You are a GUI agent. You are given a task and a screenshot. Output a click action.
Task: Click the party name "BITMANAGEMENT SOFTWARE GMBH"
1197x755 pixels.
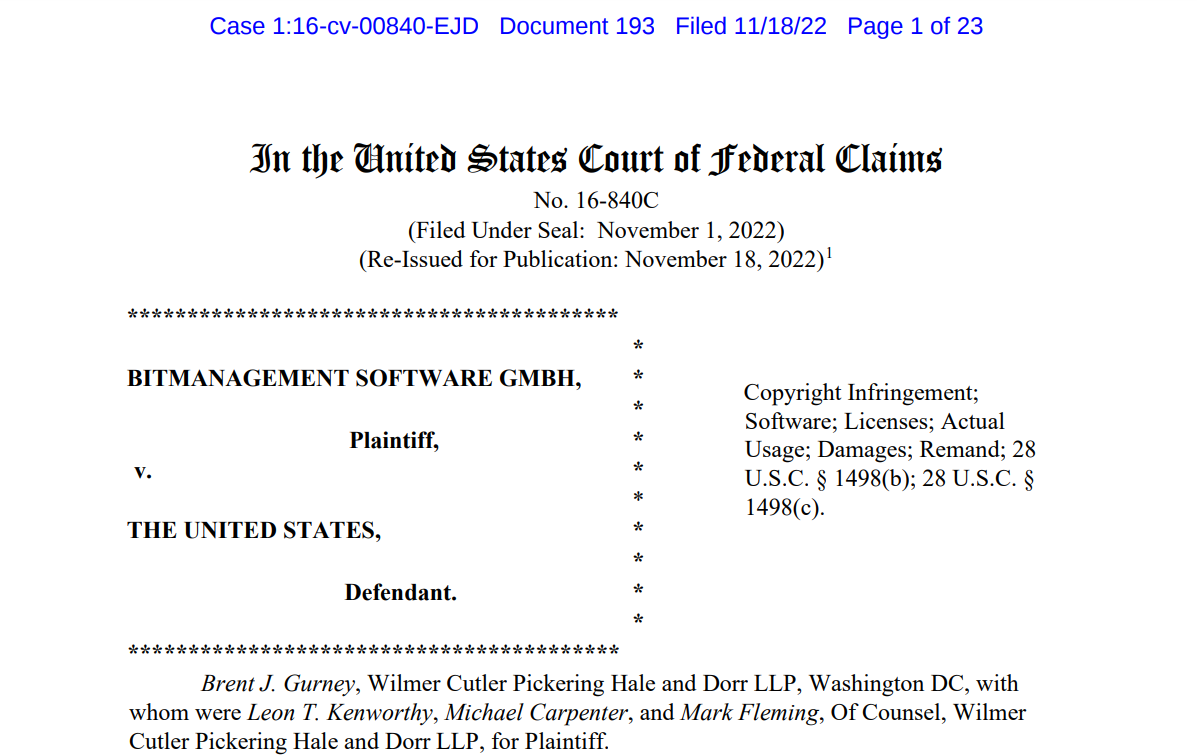[x=354, y=378]
